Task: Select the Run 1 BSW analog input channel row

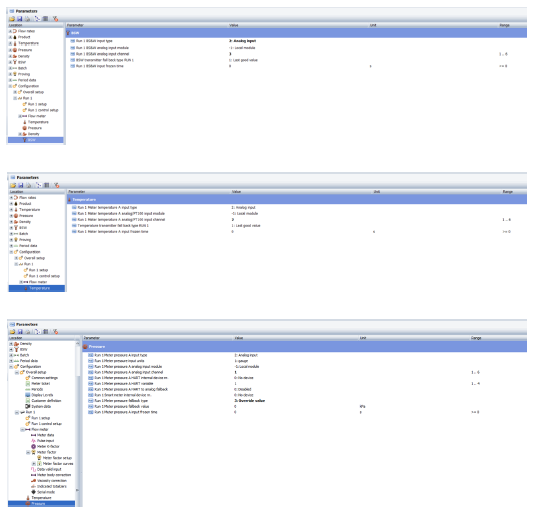Action: click(296, 54)
